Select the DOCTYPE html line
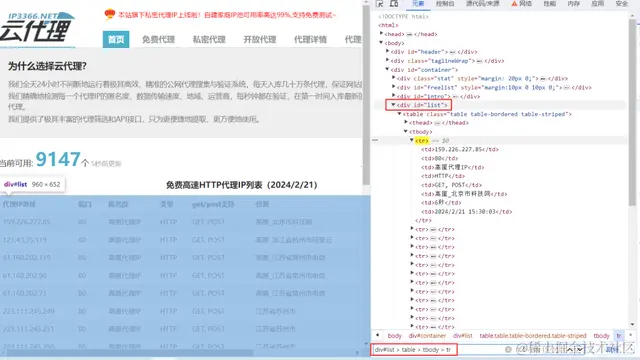Screen dimensions: 640x360 (403, 17)
